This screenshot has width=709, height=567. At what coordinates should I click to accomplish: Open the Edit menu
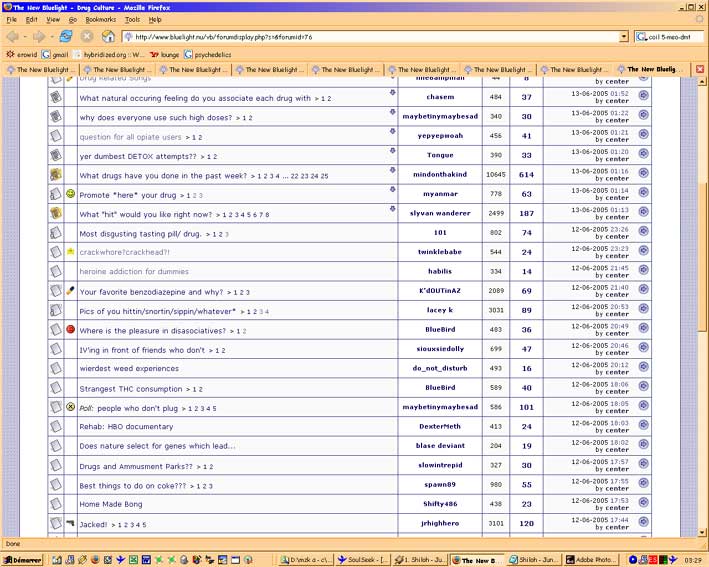click(x=31, y=19)
